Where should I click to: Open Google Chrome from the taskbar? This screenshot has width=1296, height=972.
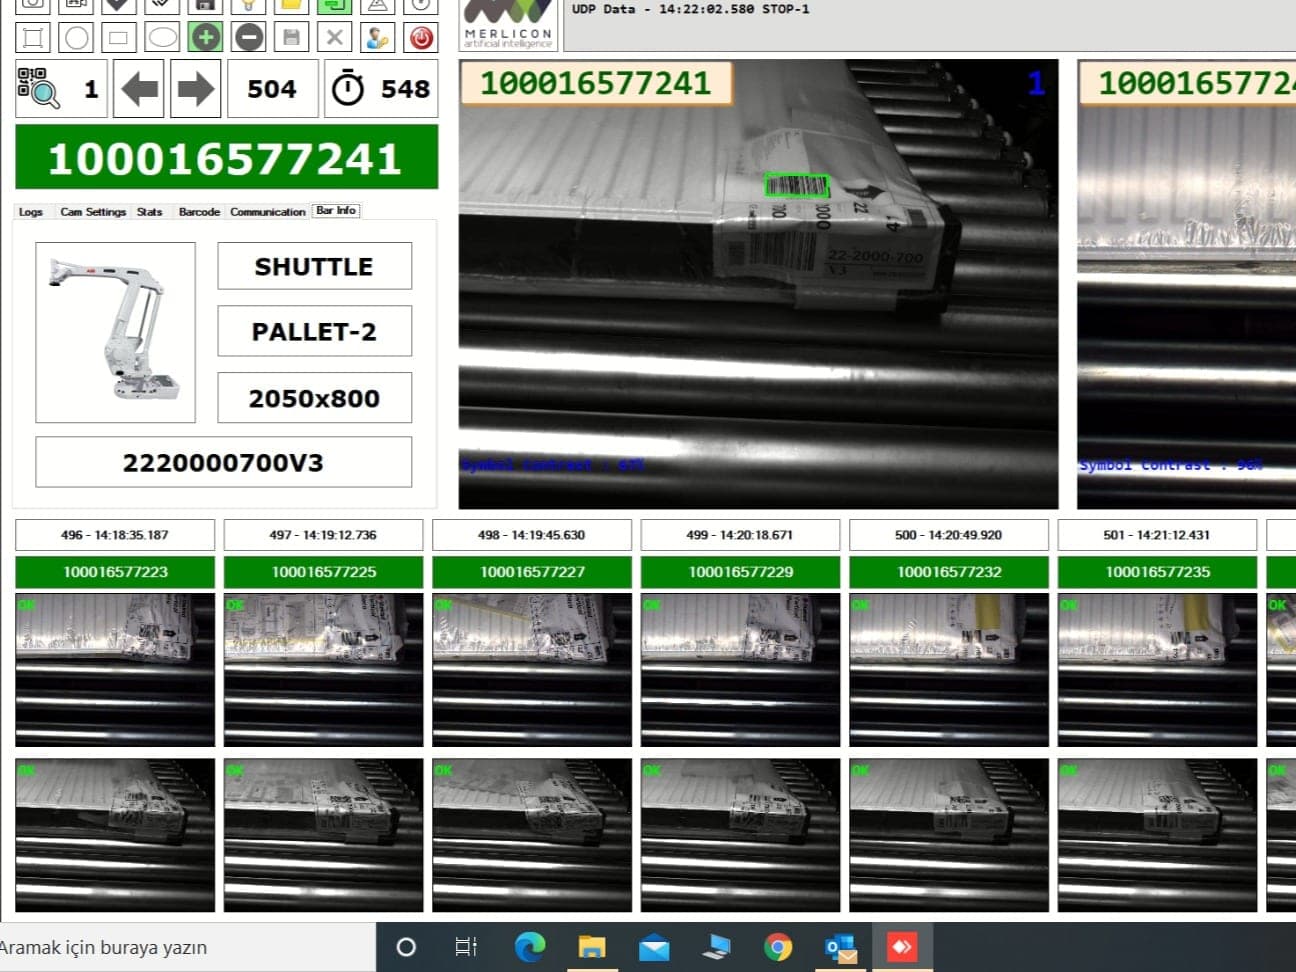(778, 947)
